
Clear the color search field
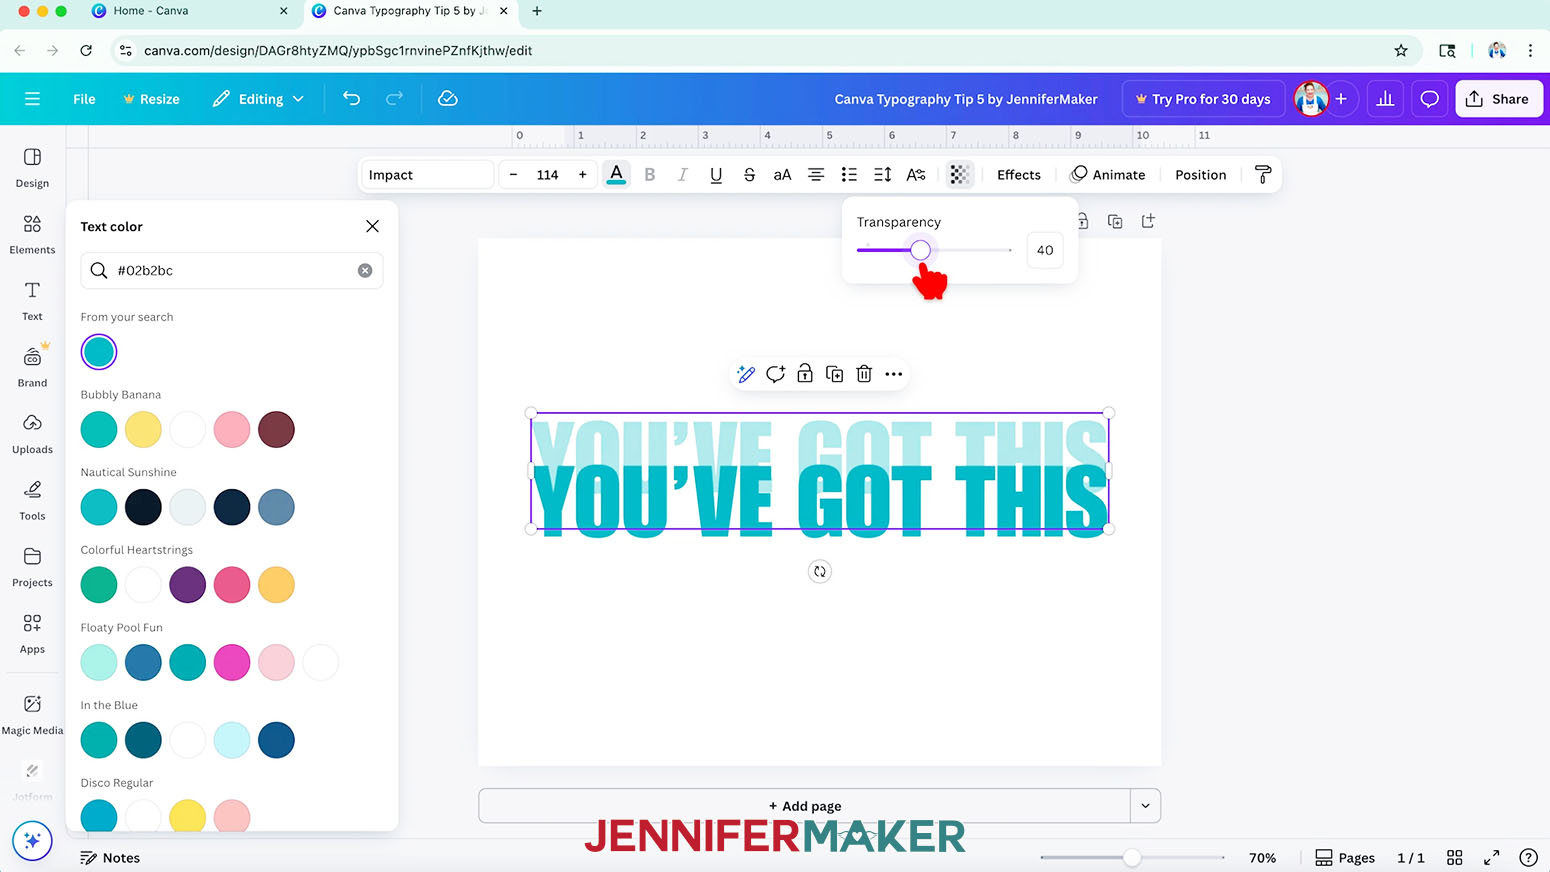pos(365,270)
